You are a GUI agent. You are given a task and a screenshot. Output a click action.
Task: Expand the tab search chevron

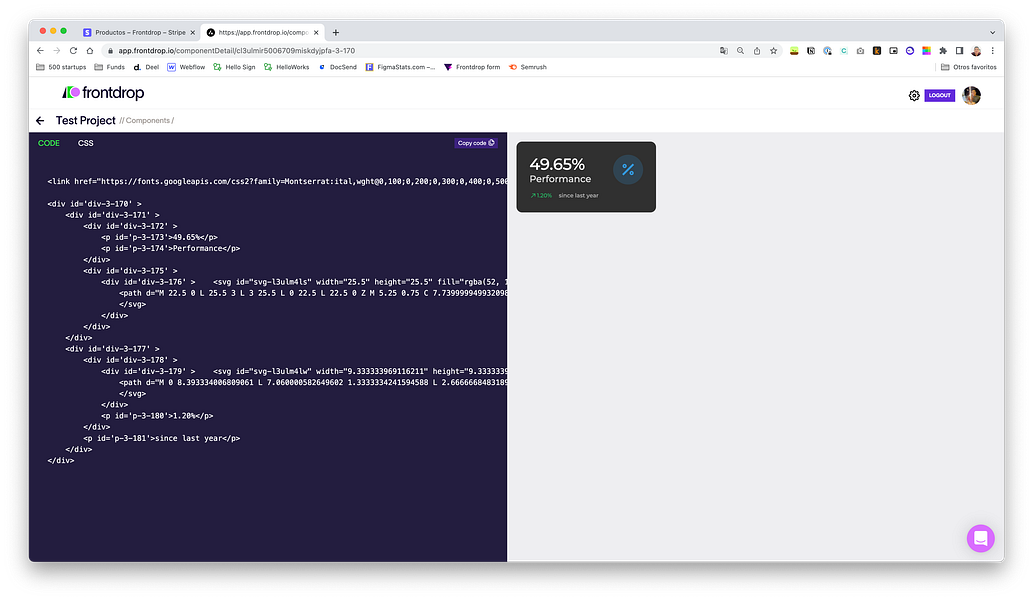[x=992, y=32]
